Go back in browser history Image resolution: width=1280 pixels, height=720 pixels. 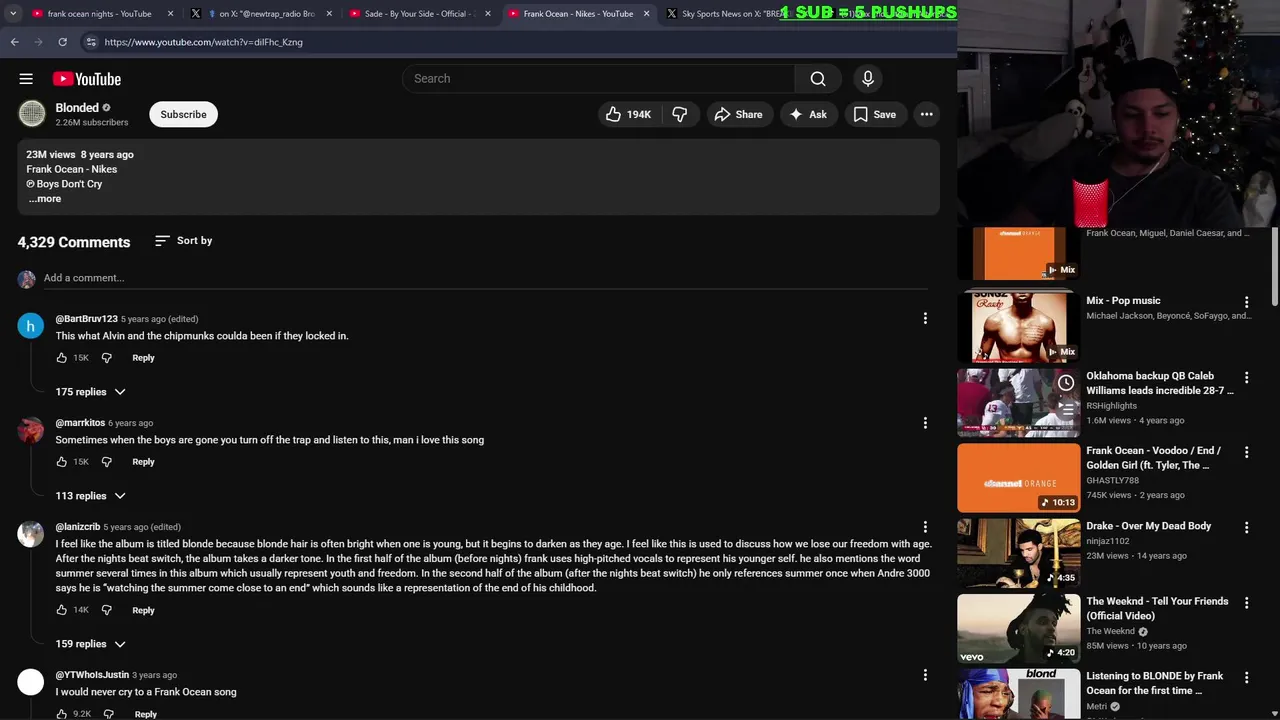pos(14,42)
